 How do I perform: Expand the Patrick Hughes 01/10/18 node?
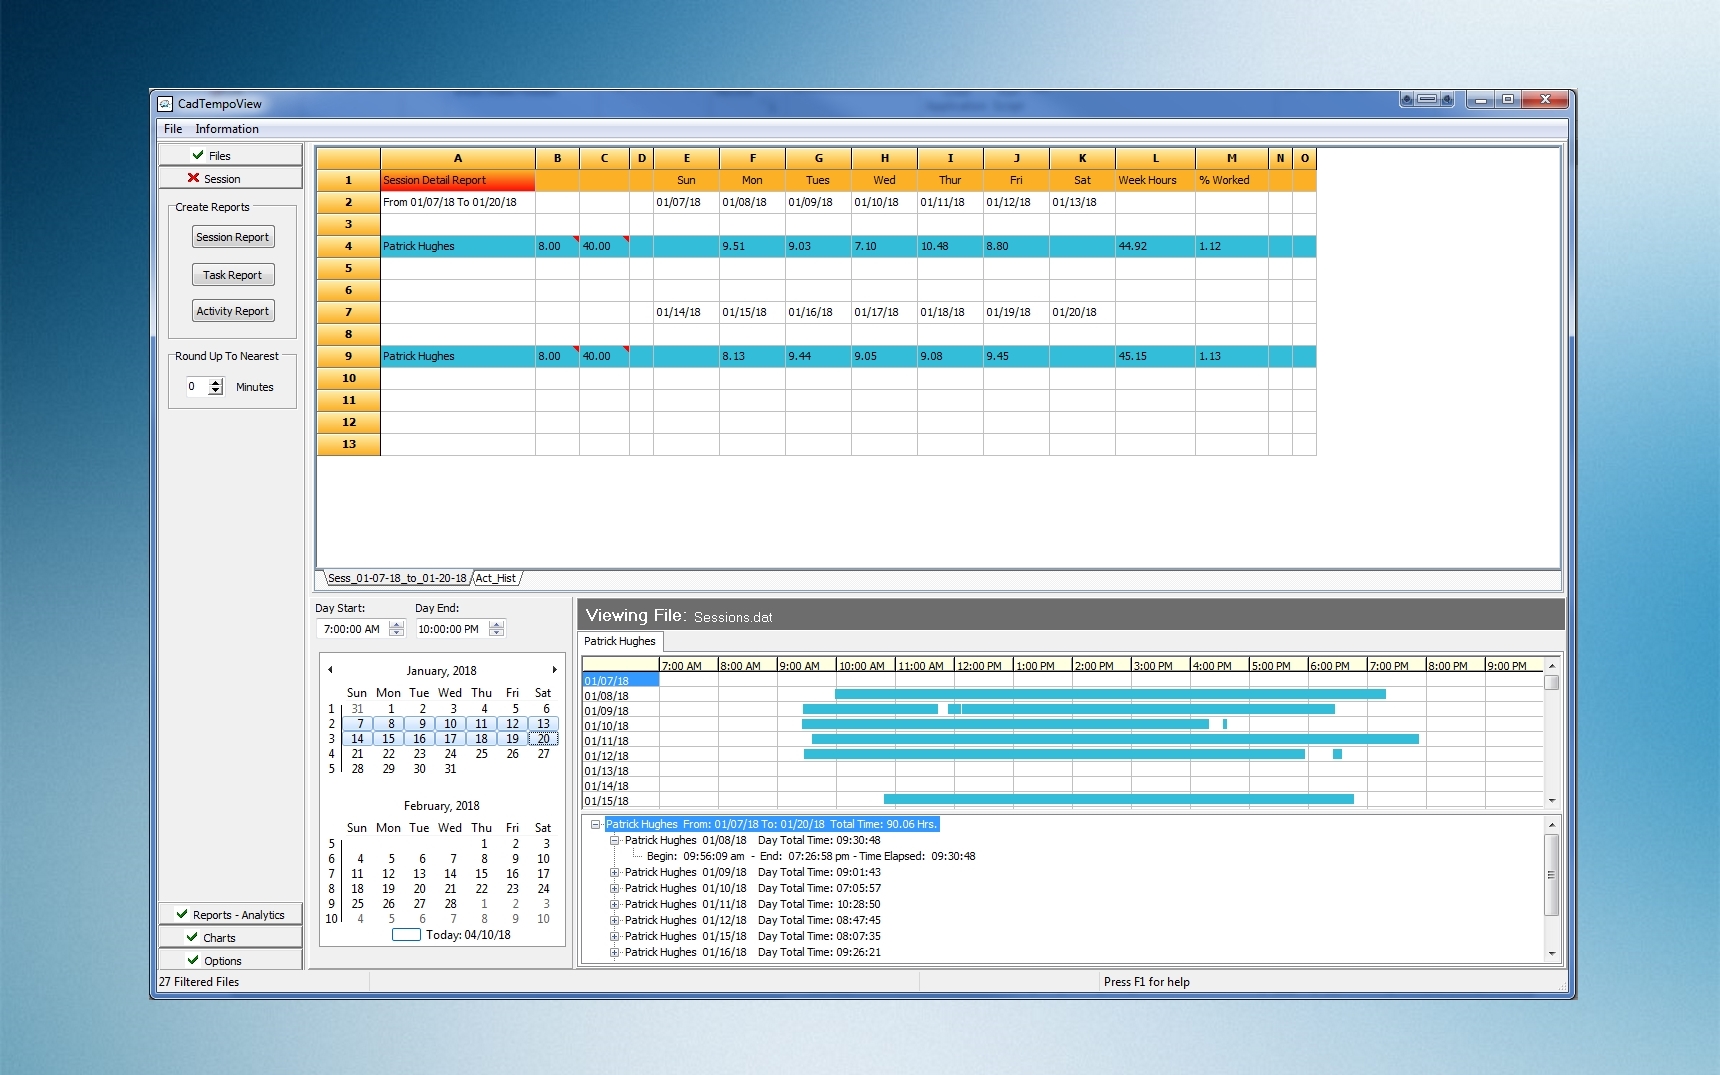615,889
